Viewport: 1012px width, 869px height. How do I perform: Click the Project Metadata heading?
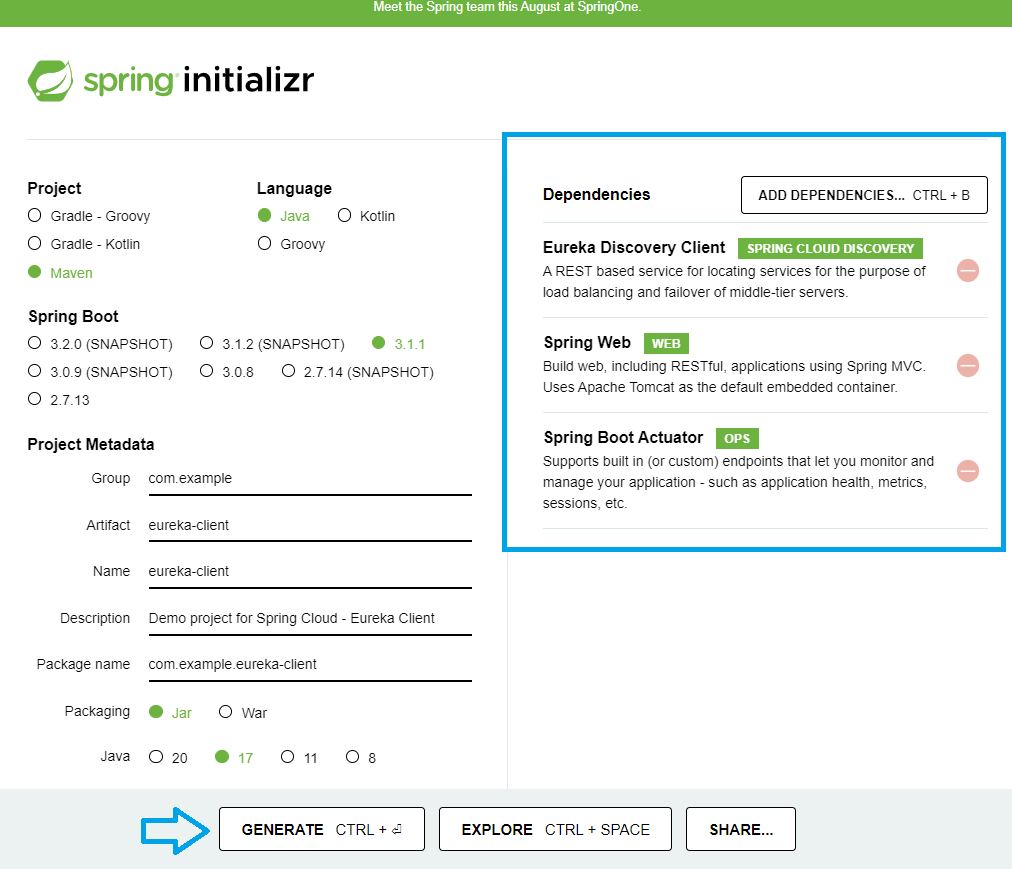91,444
